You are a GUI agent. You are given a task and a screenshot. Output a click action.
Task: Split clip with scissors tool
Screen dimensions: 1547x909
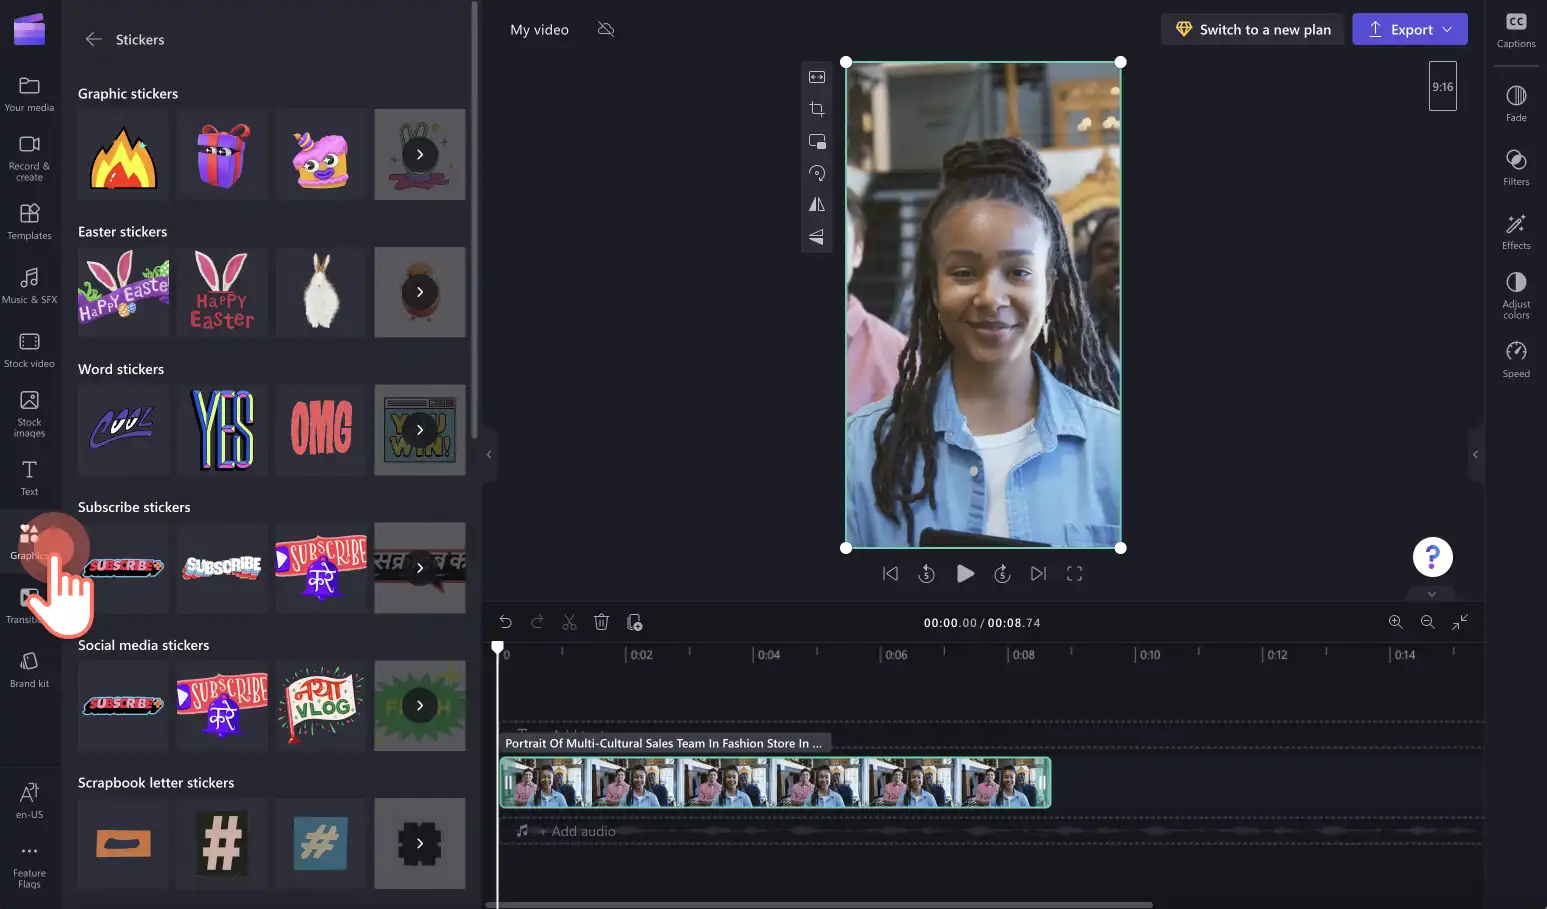[569, 622]
